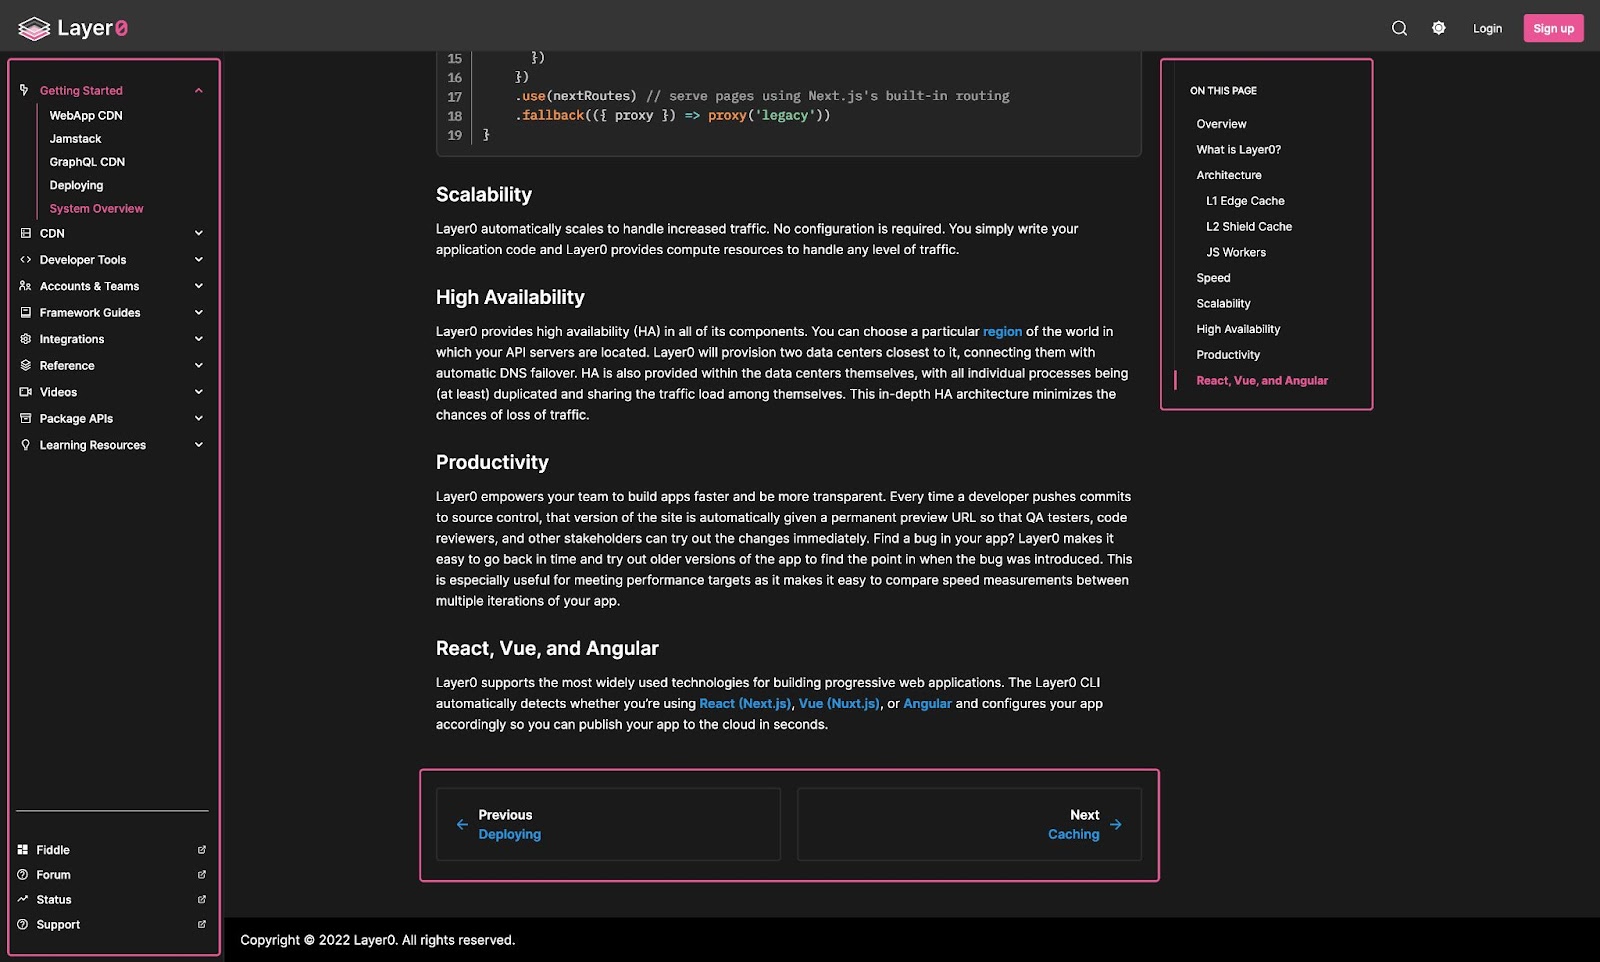Screen dimensions: 1600x962
Task: Expand the Developer Tools chevron
Action: click(x=199, y=259)
